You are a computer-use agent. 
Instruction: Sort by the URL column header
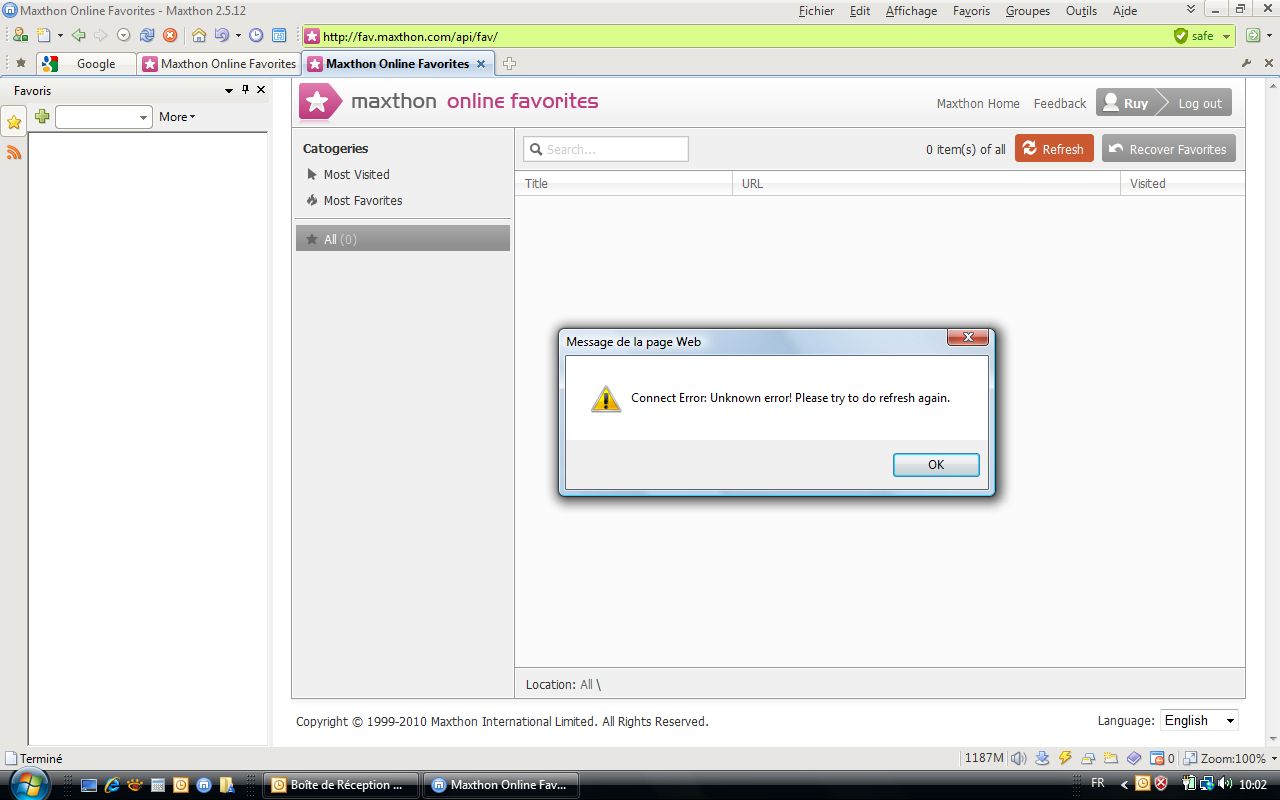(927, 183)
